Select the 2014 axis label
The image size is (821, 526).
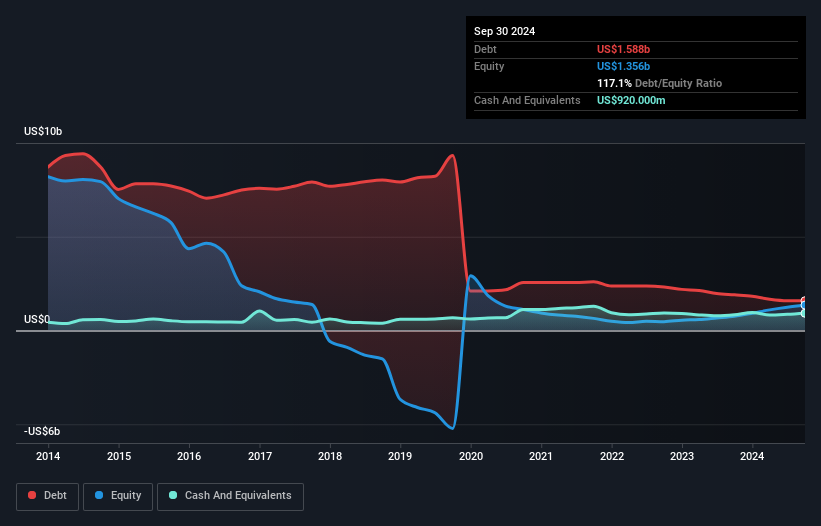tap(48, 456)
